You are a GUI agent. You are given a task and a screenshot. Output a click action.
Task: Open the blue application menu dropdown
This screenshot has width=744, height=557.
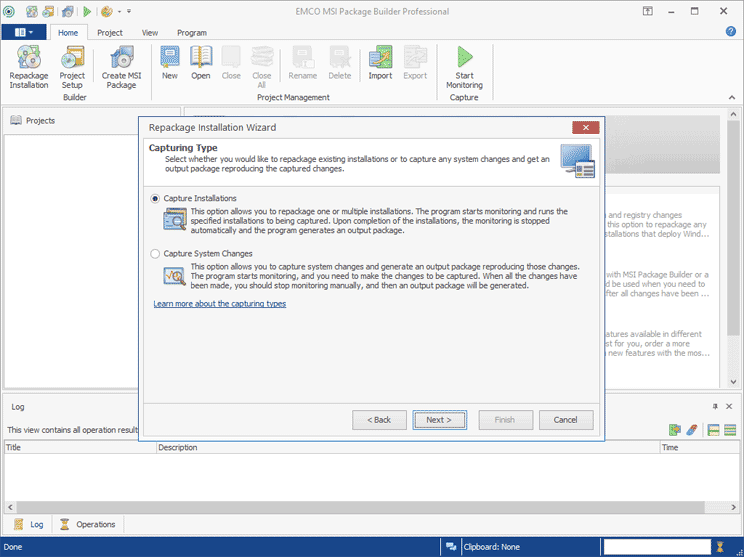click(24, 33)
